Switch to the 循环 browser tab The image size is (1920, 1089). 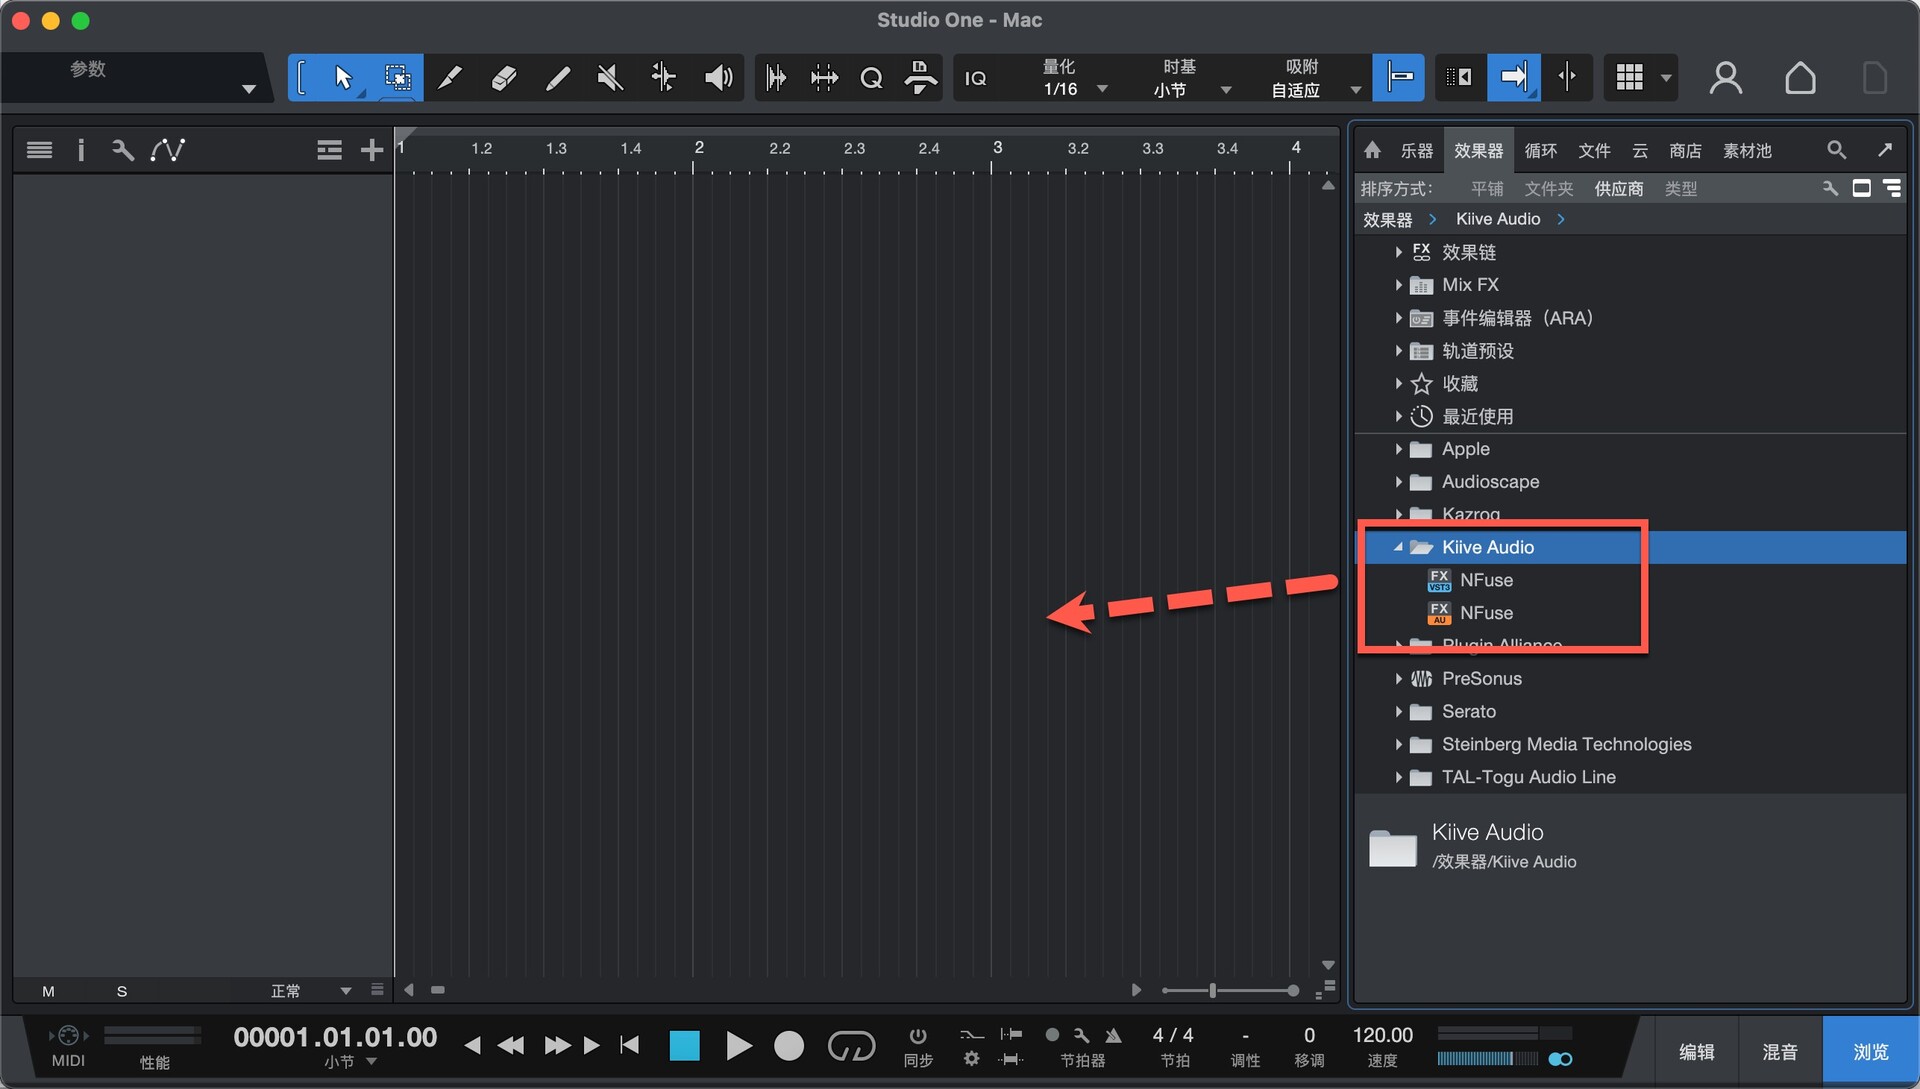[x=1540, y=150]
